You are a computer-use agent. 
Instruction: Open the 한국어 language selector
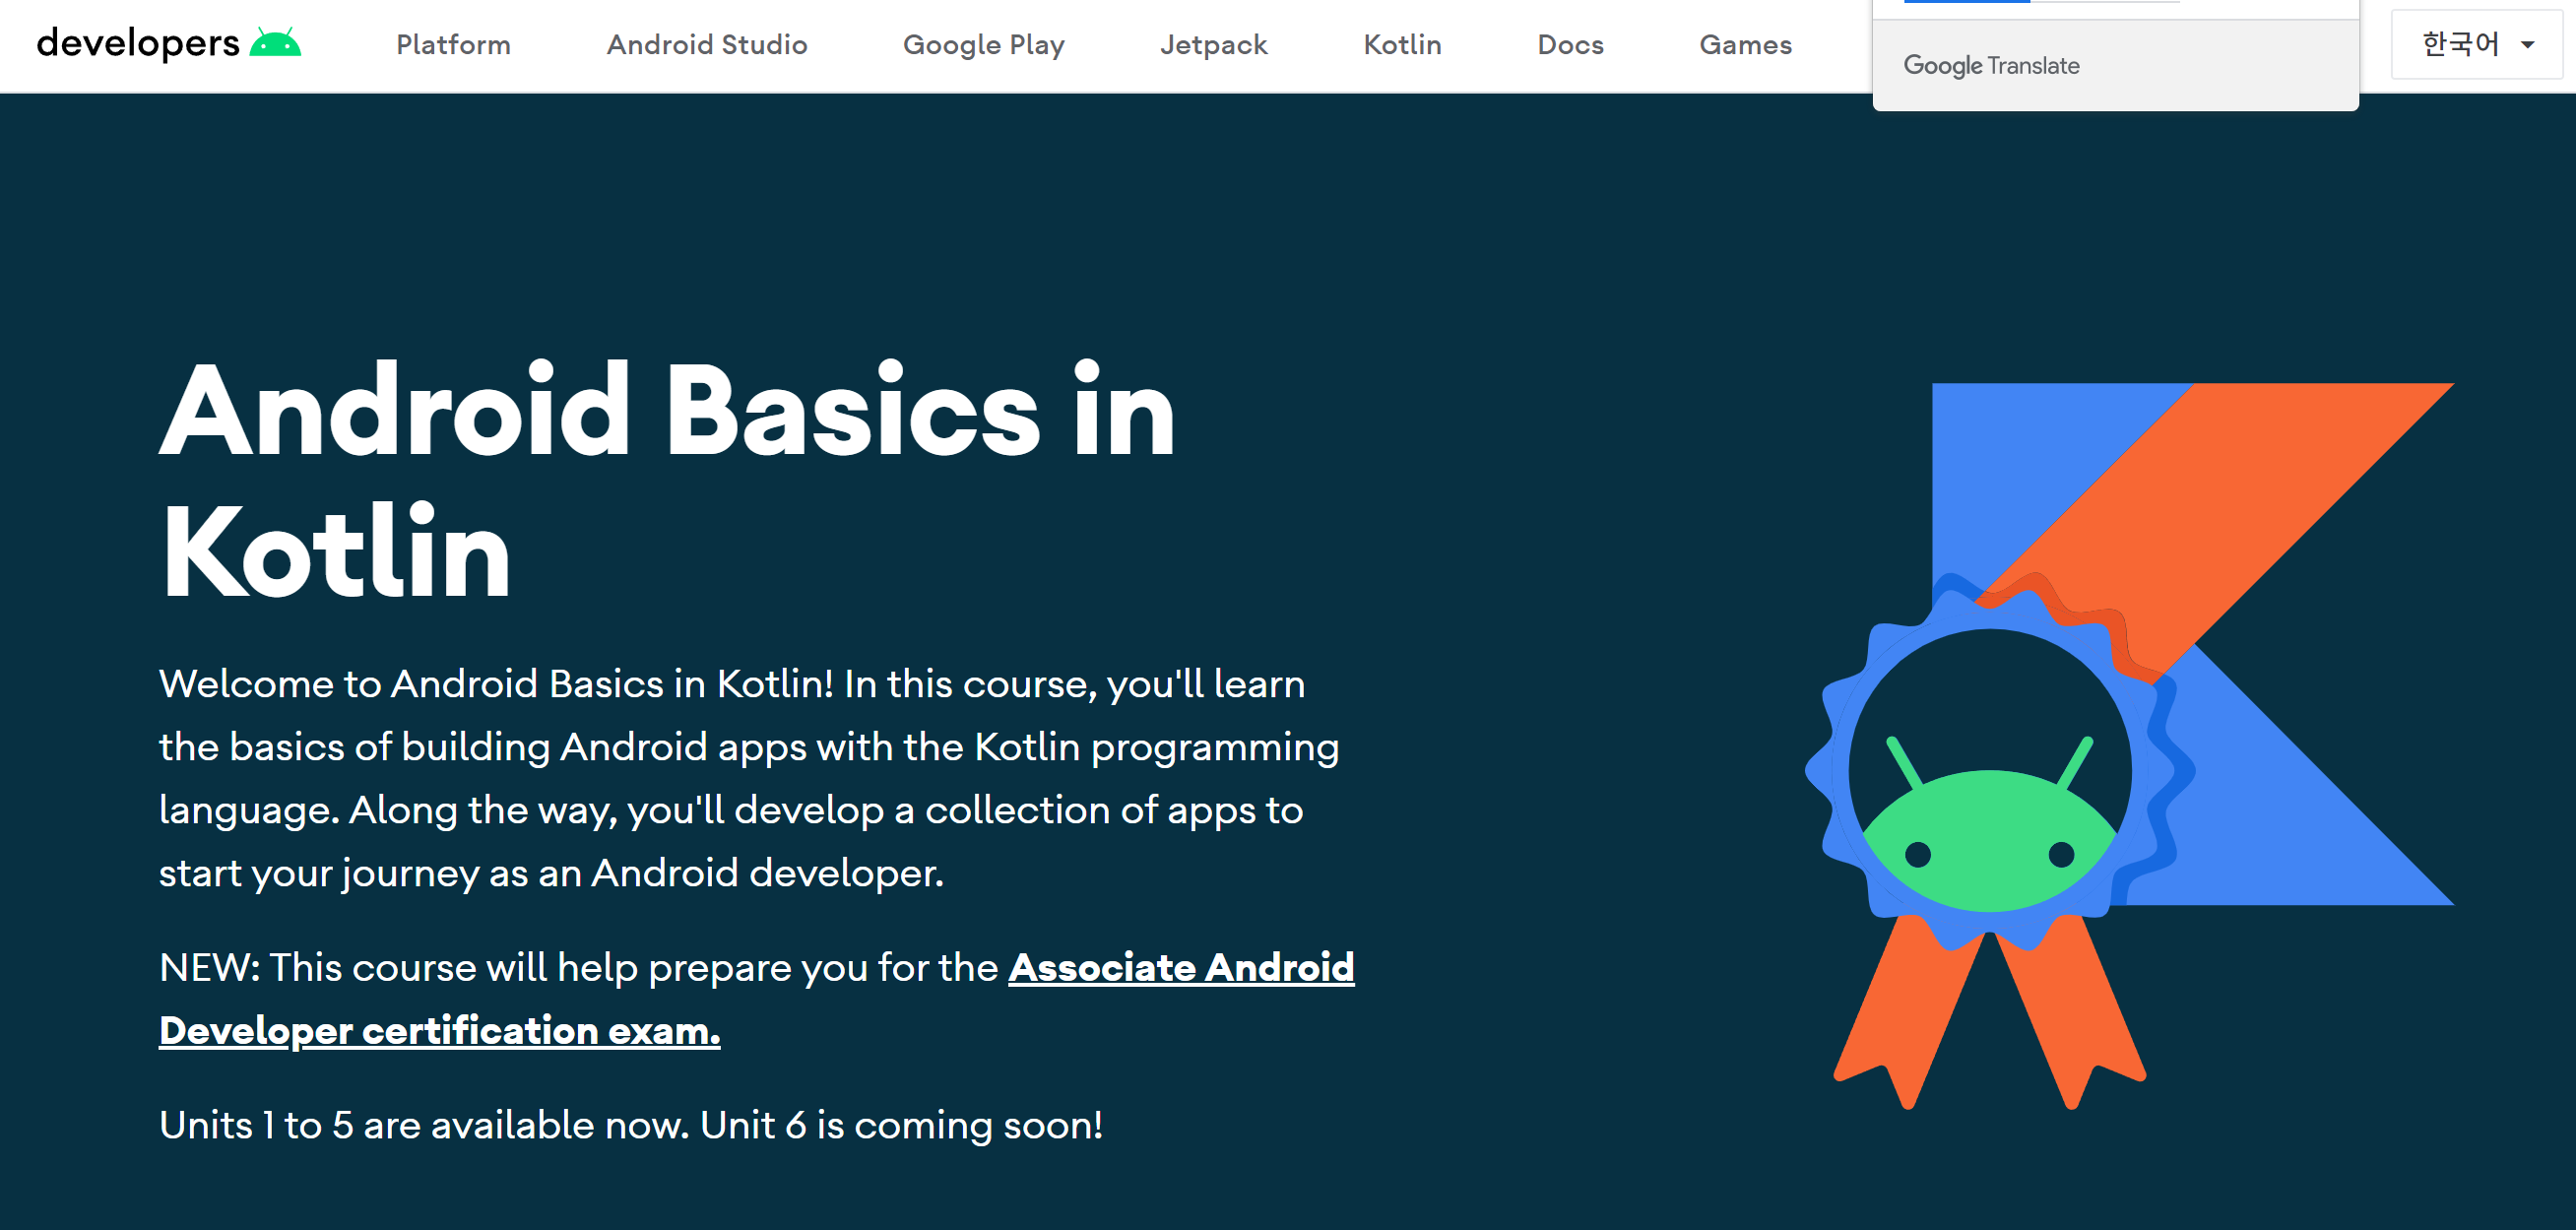pos(2460,45)
